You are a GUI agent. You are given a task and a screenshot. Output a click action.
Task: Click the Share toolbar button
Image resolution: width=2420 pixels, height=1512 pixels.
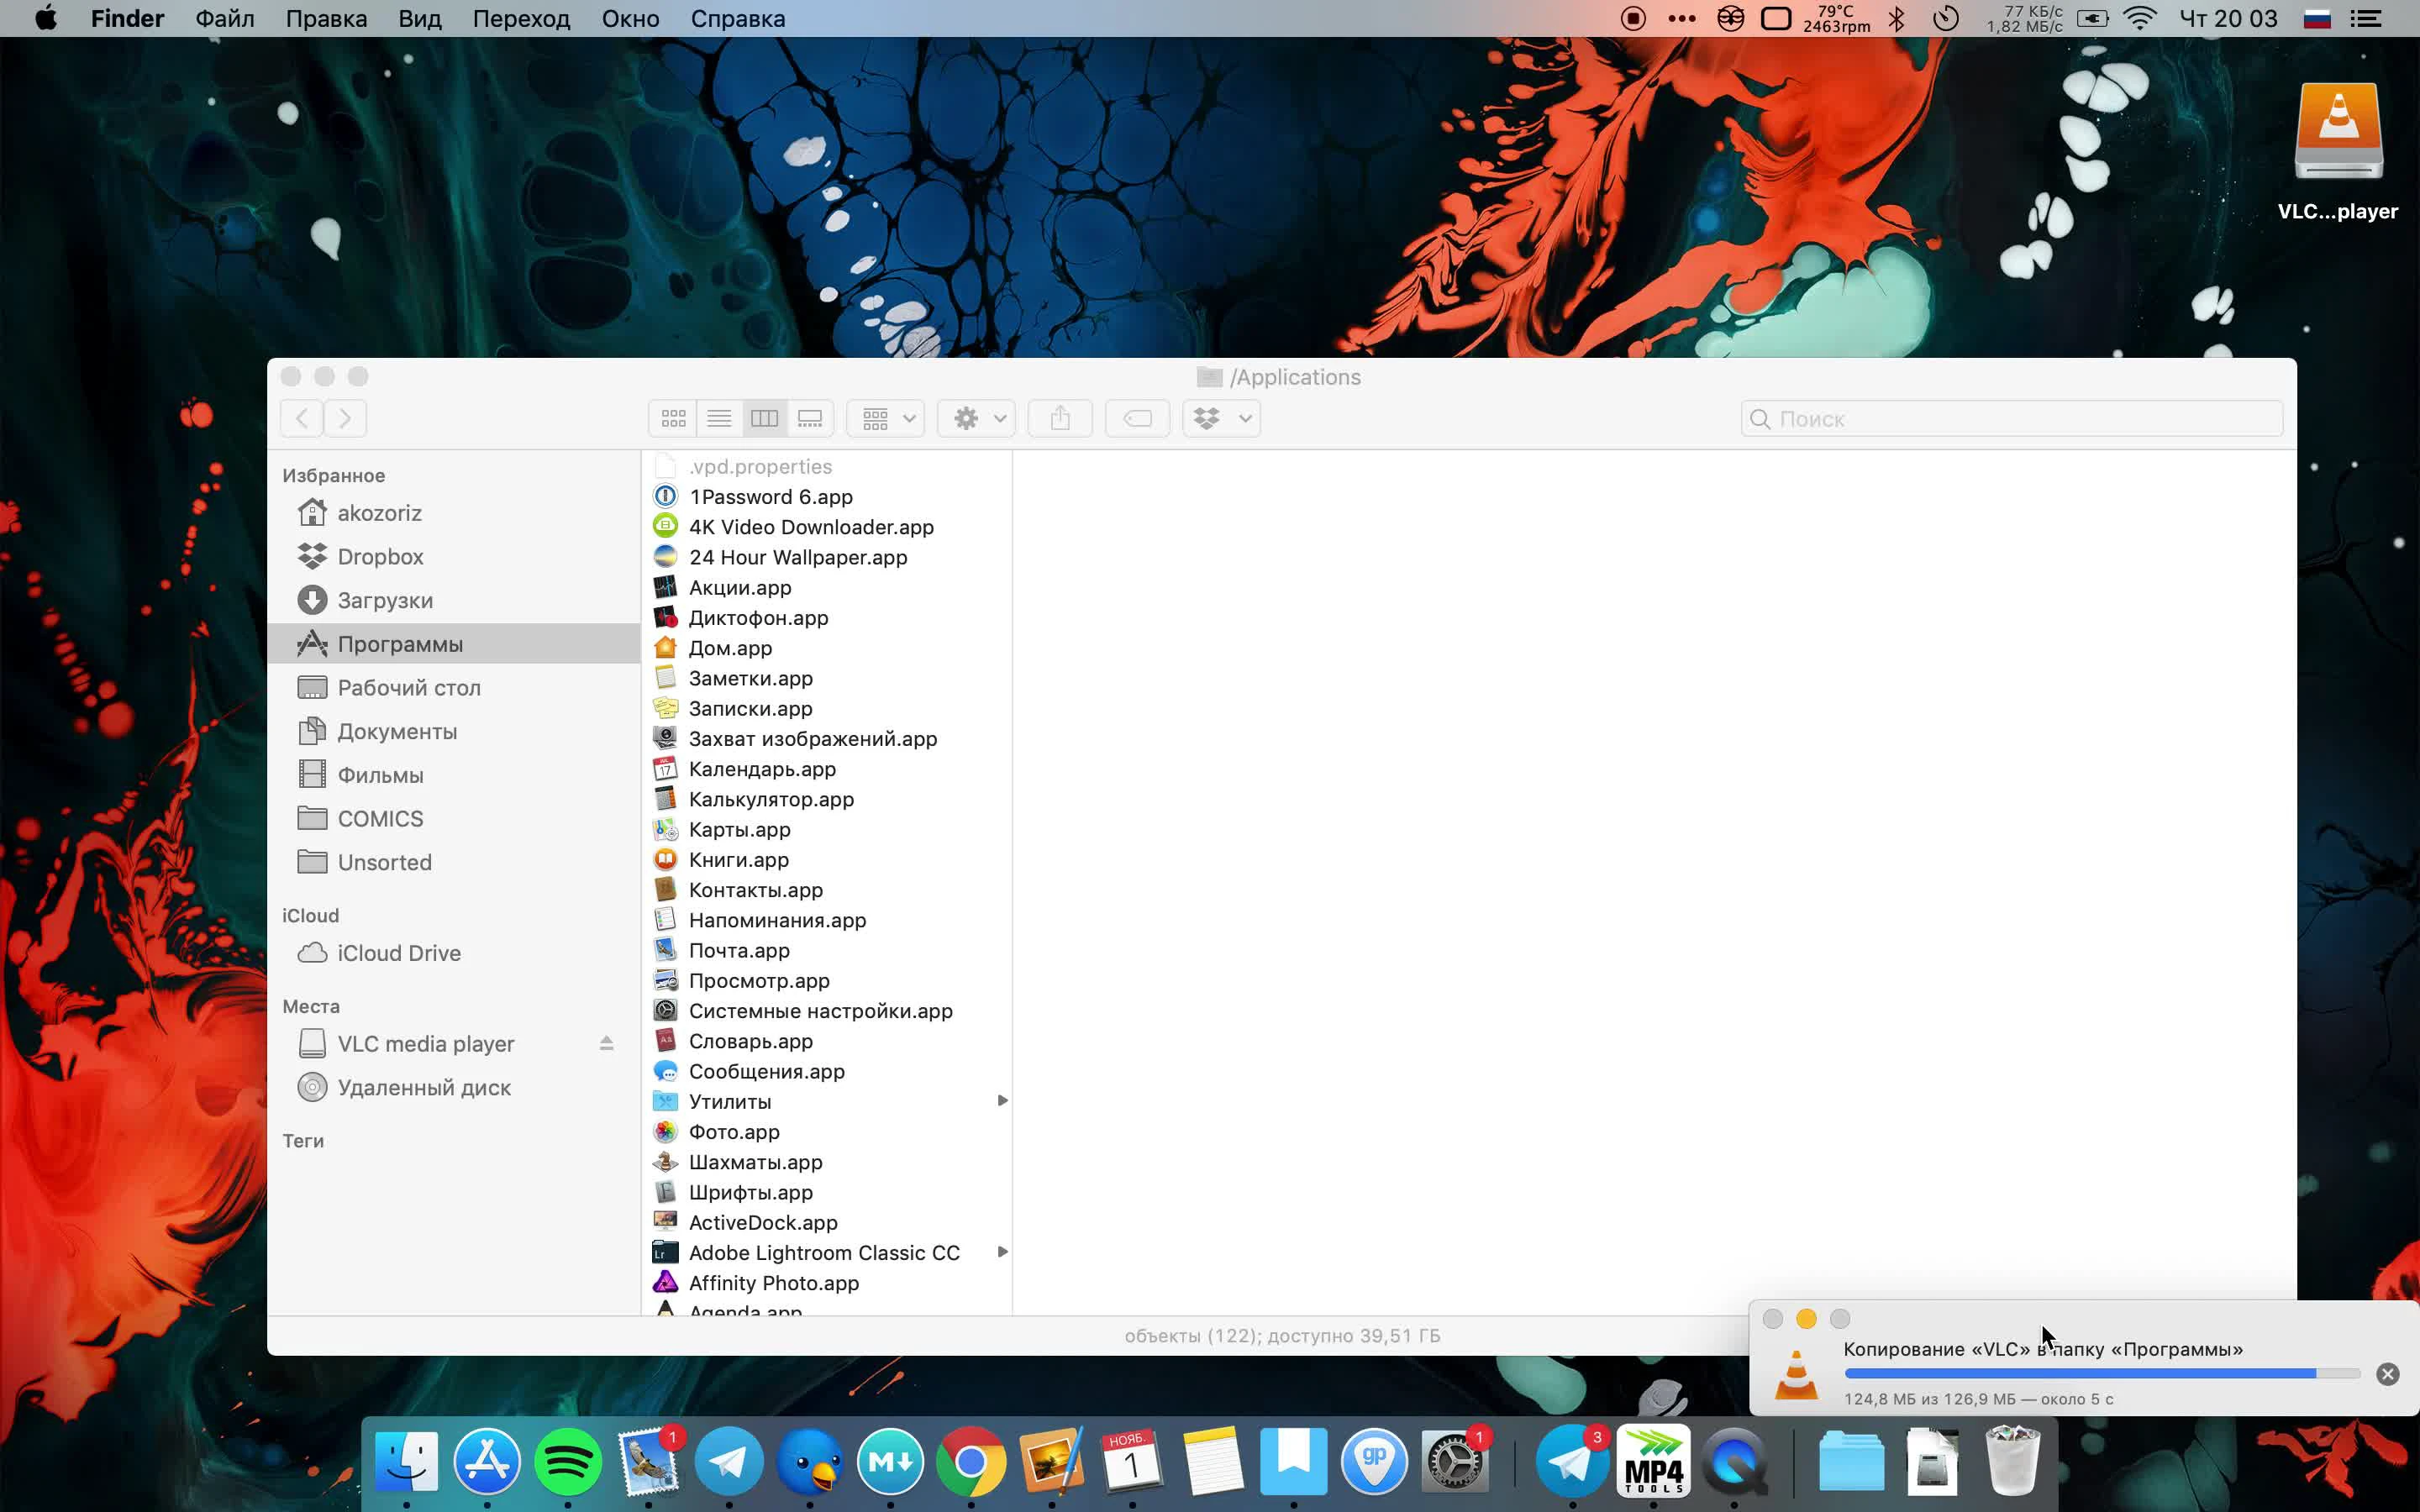click(1060, 418)
